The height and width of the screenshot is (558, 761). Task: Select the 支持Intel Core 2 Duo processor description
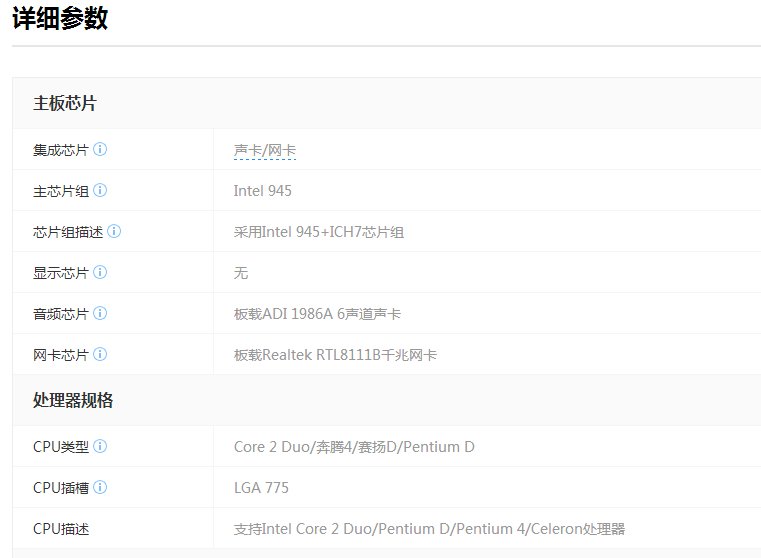coord(428,529)
